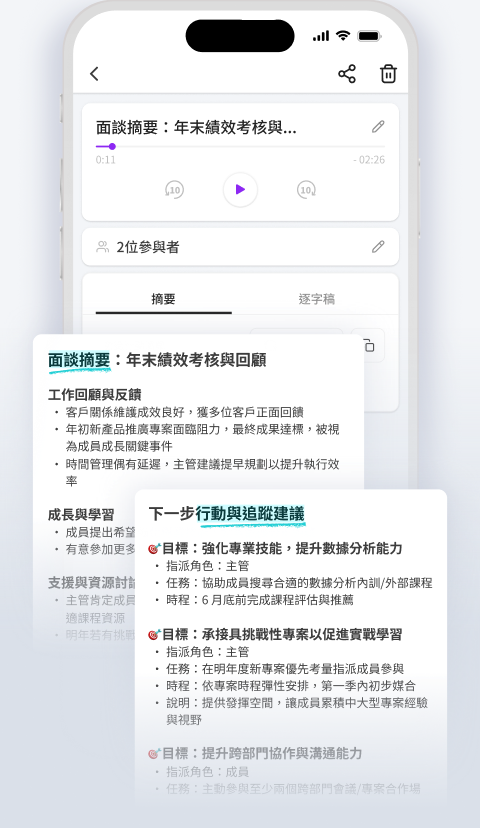This screenshot has height=828, width=480.
Task: Tap the share icon
Action: (347, 73)
